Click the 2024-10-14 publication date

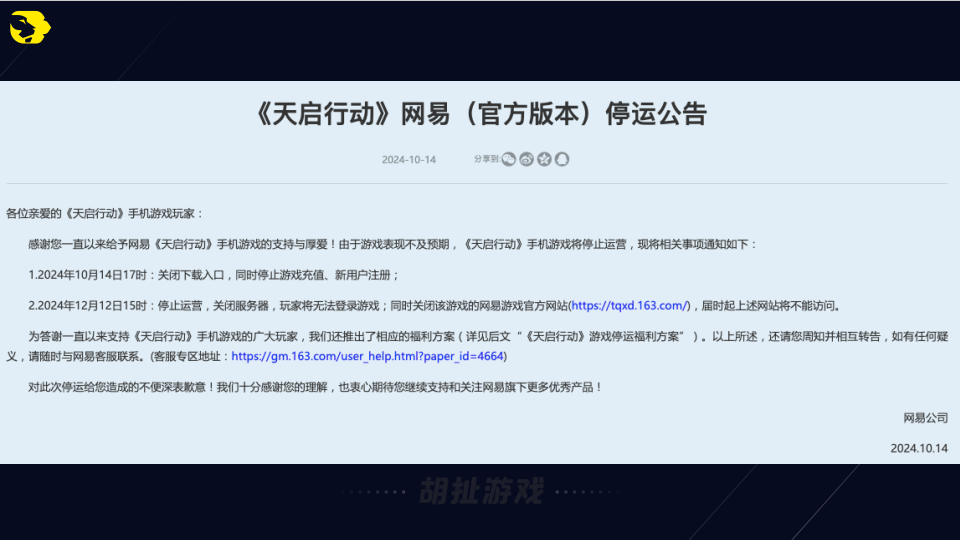click(x=409, y=160)
